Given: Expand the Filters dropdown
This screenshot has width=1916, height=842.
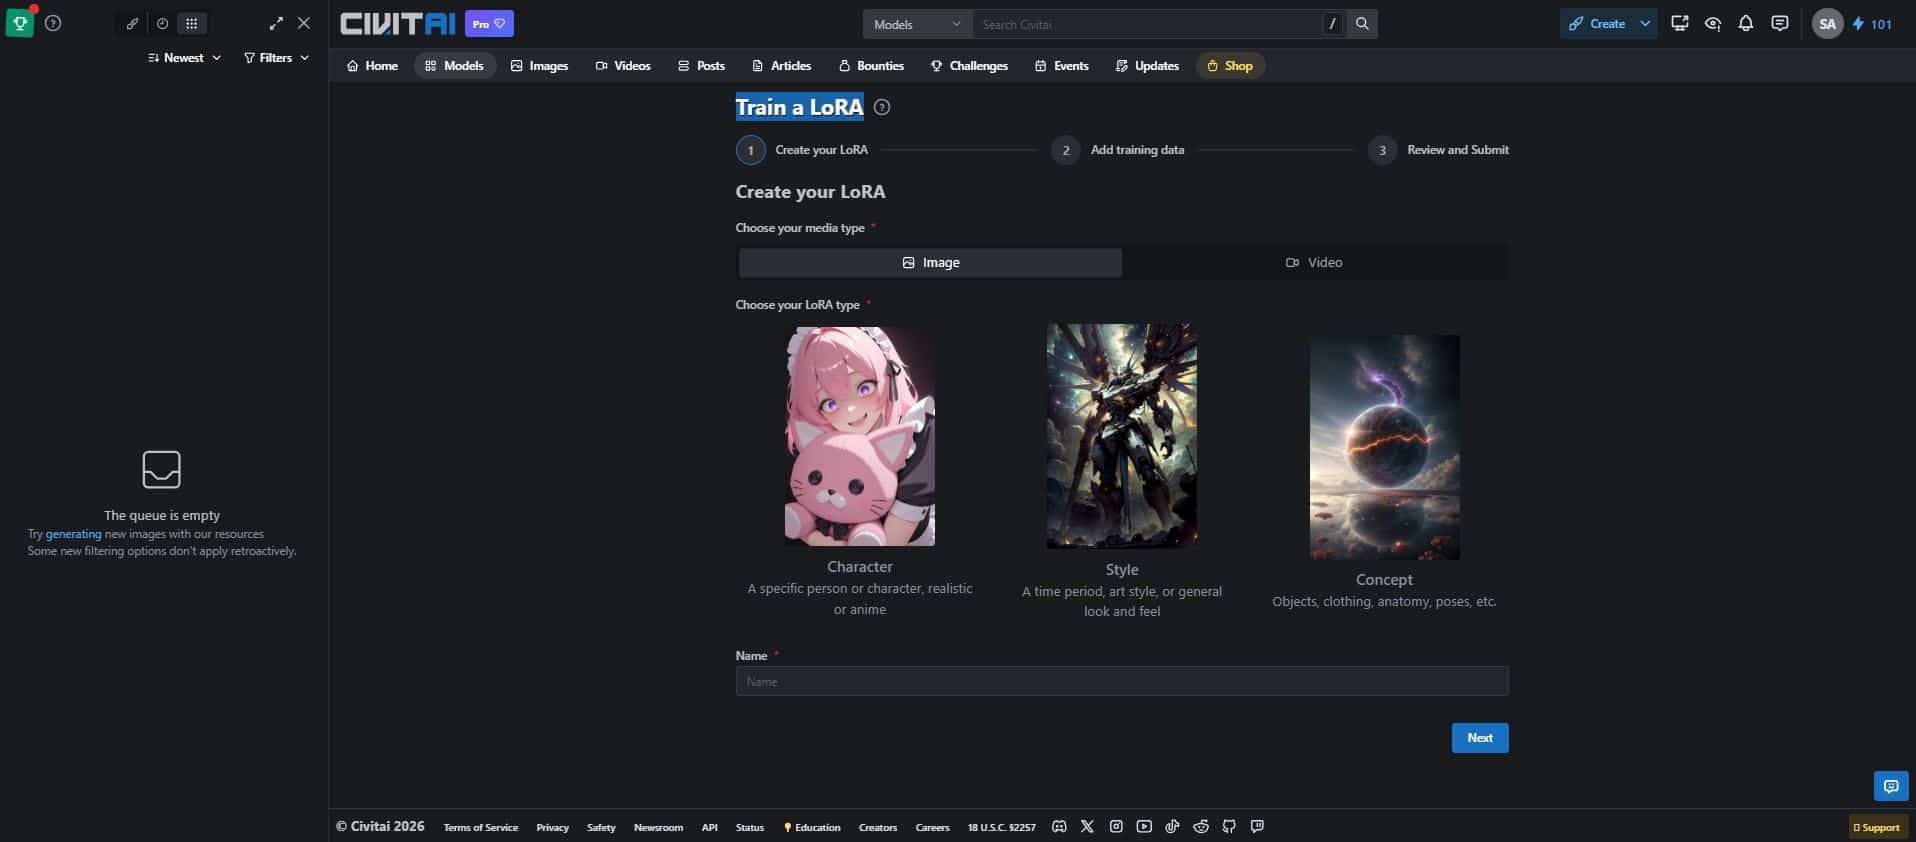Looking at the screenshot, I should [276, 58].
